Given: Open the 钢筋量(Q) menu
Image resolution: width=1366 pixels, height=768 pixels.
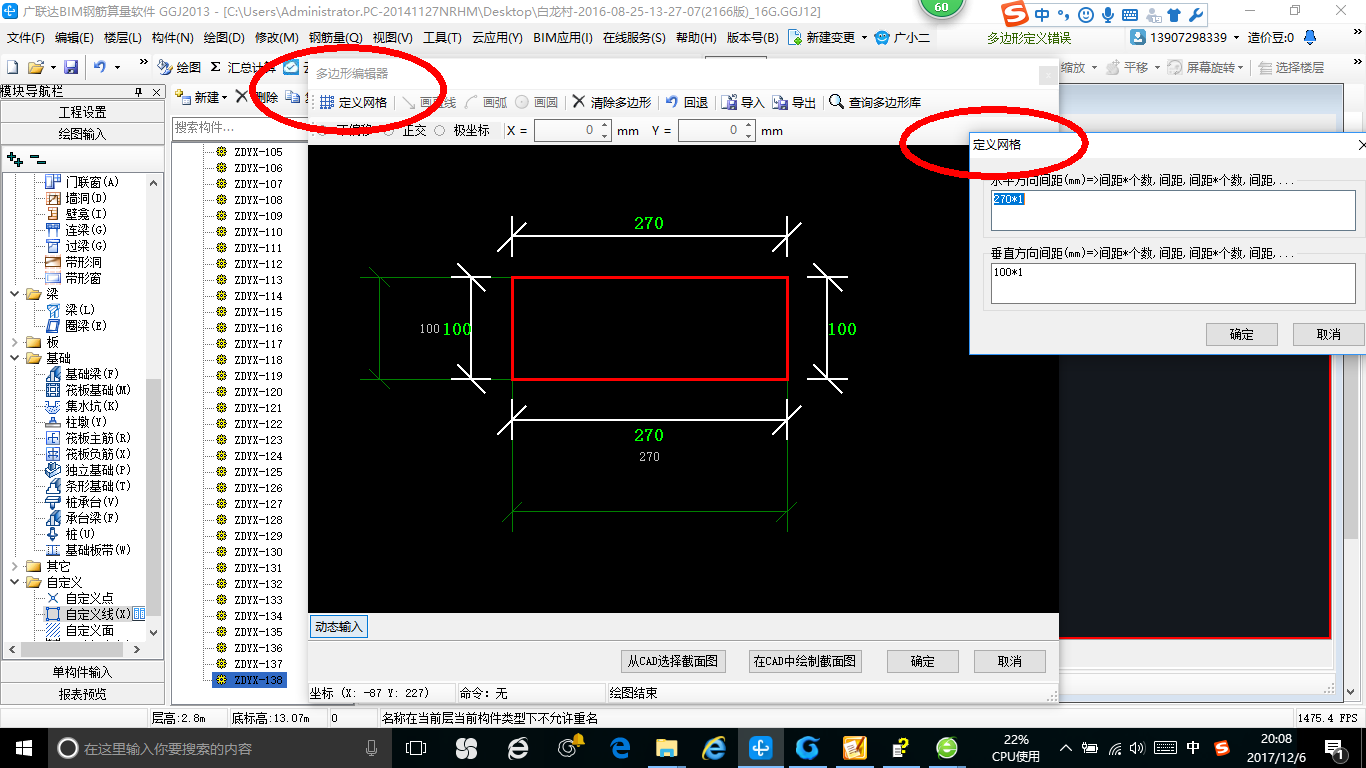Looking at the screenshot, I should (x=336, y=38).
